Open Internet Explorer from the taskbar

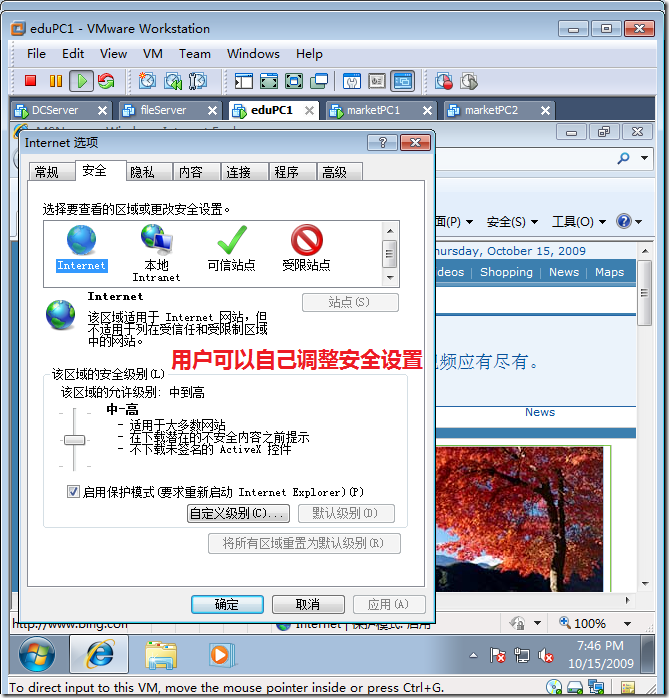[99, 654]
